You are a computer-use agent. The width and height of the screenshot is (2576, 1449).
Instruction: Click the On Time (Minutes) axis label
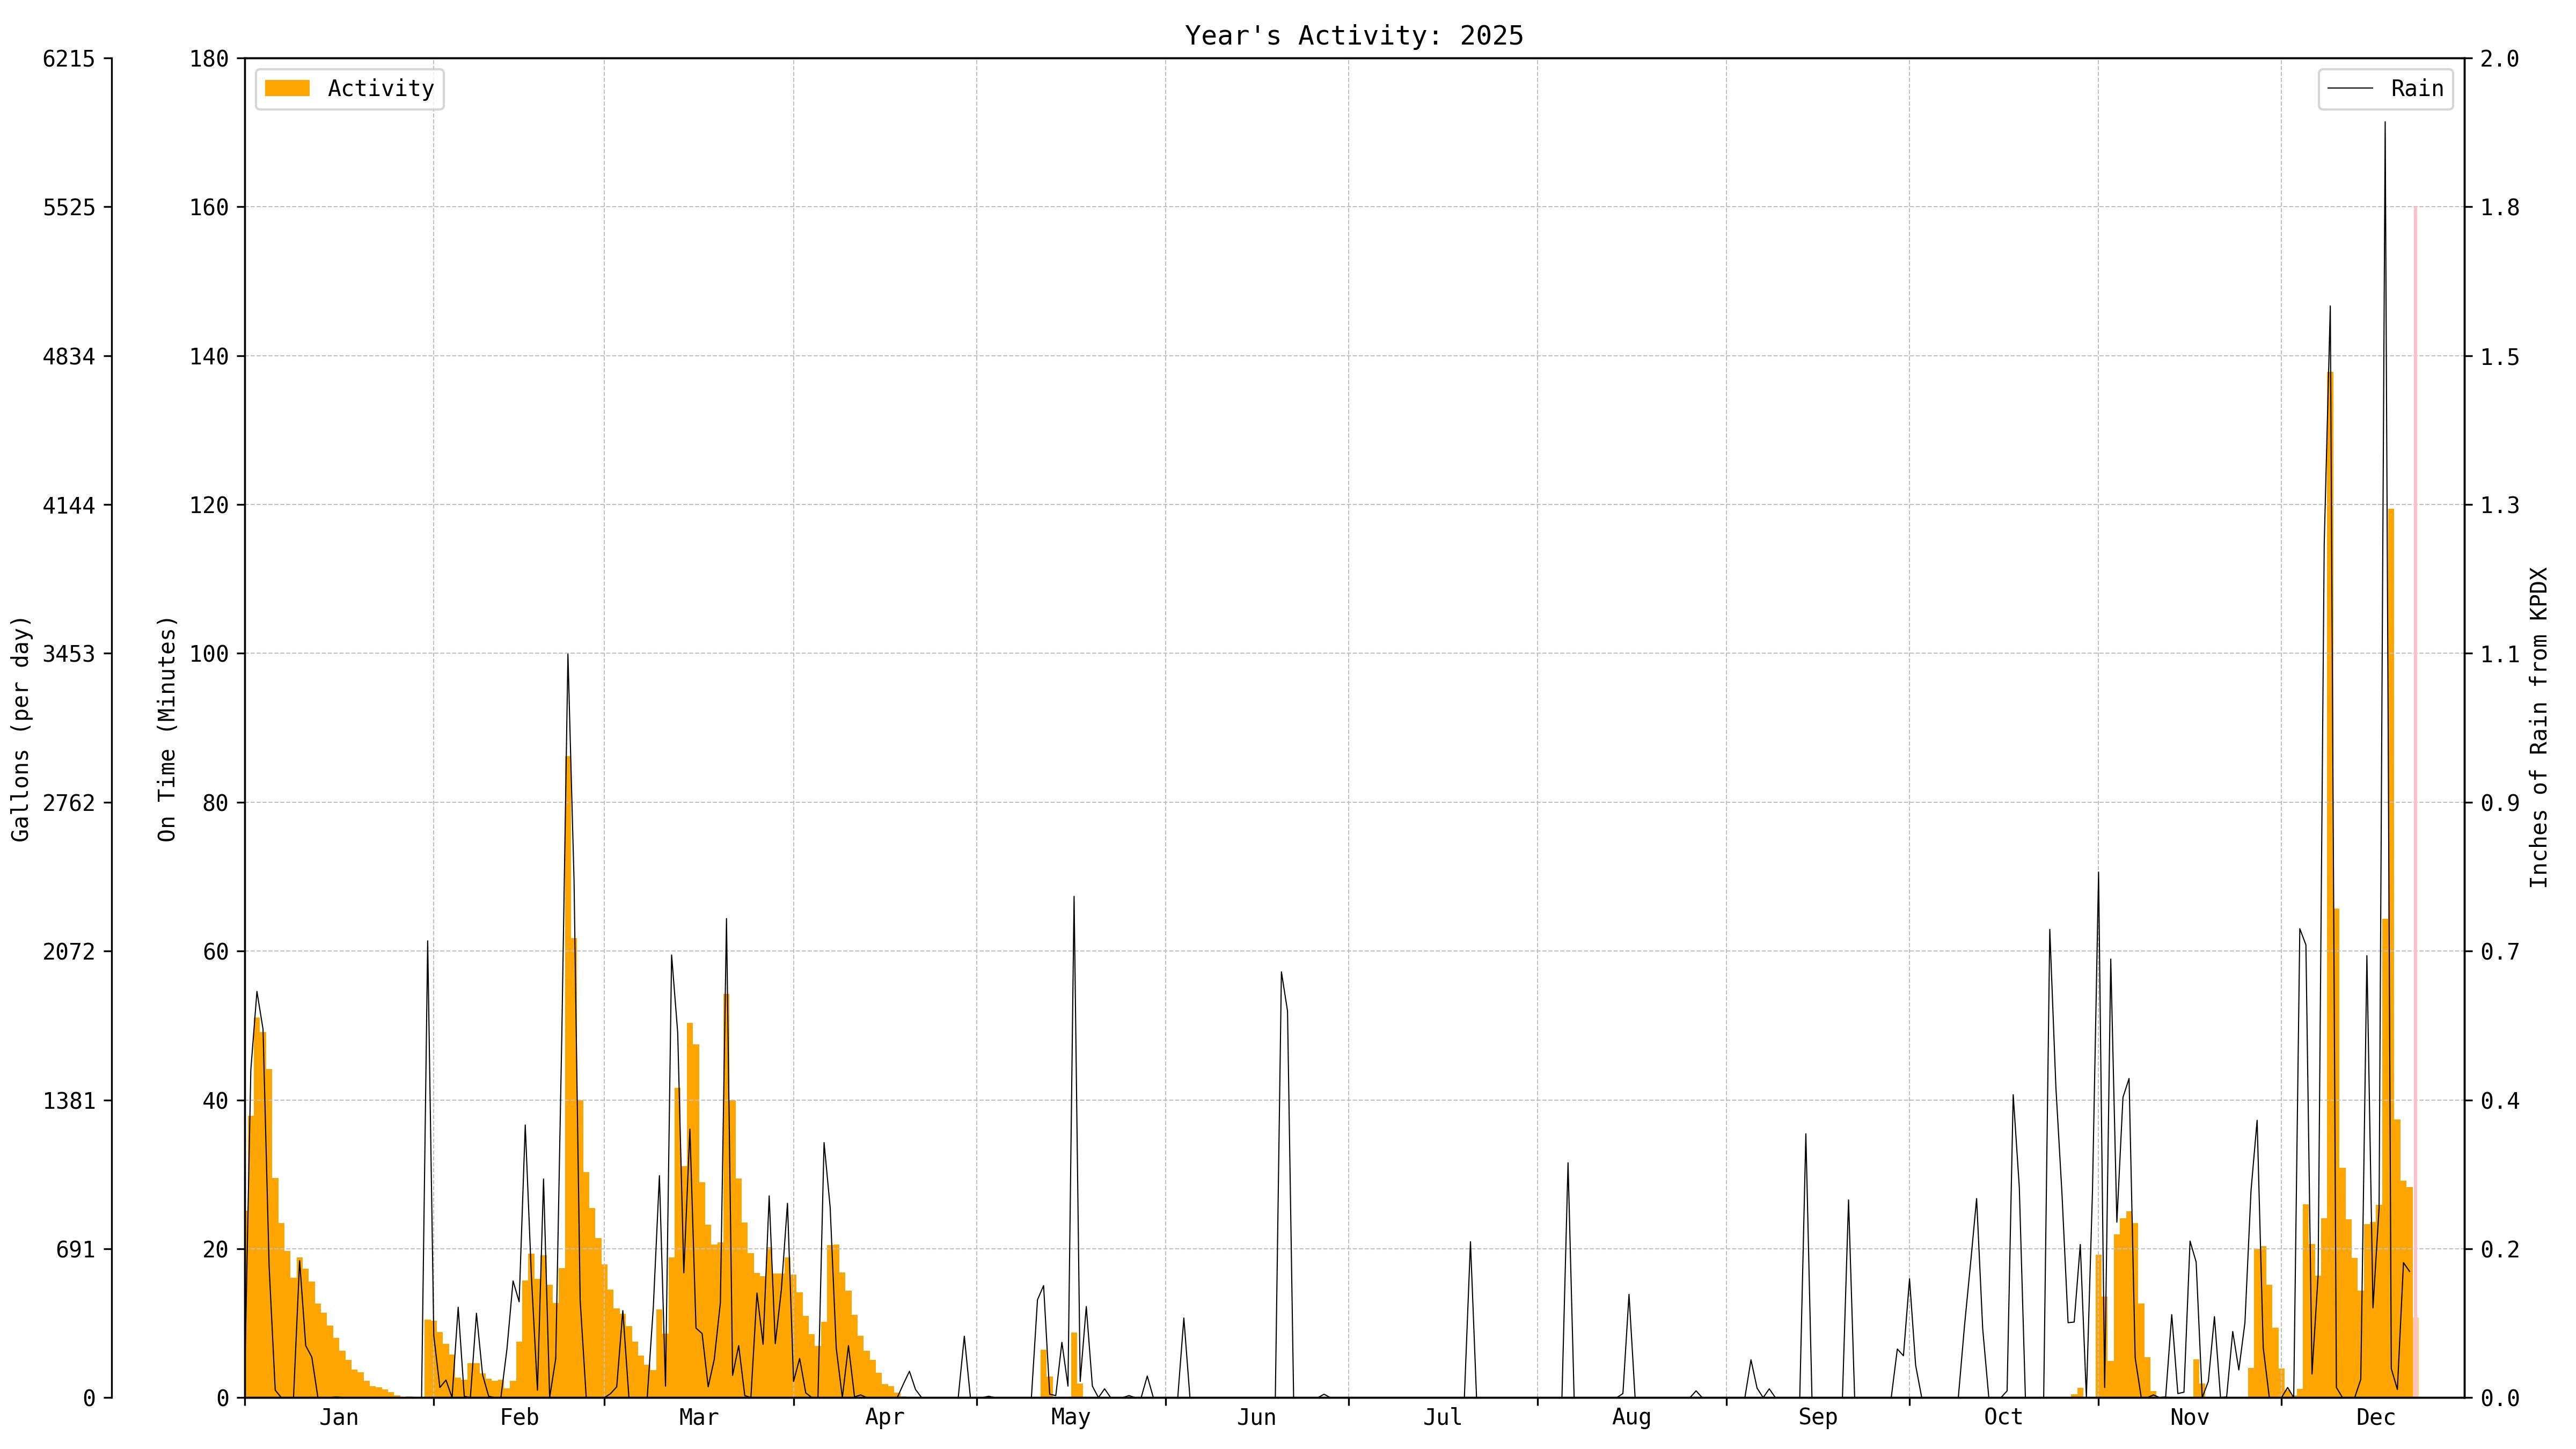pyautogui.click(x=167, y=728)
